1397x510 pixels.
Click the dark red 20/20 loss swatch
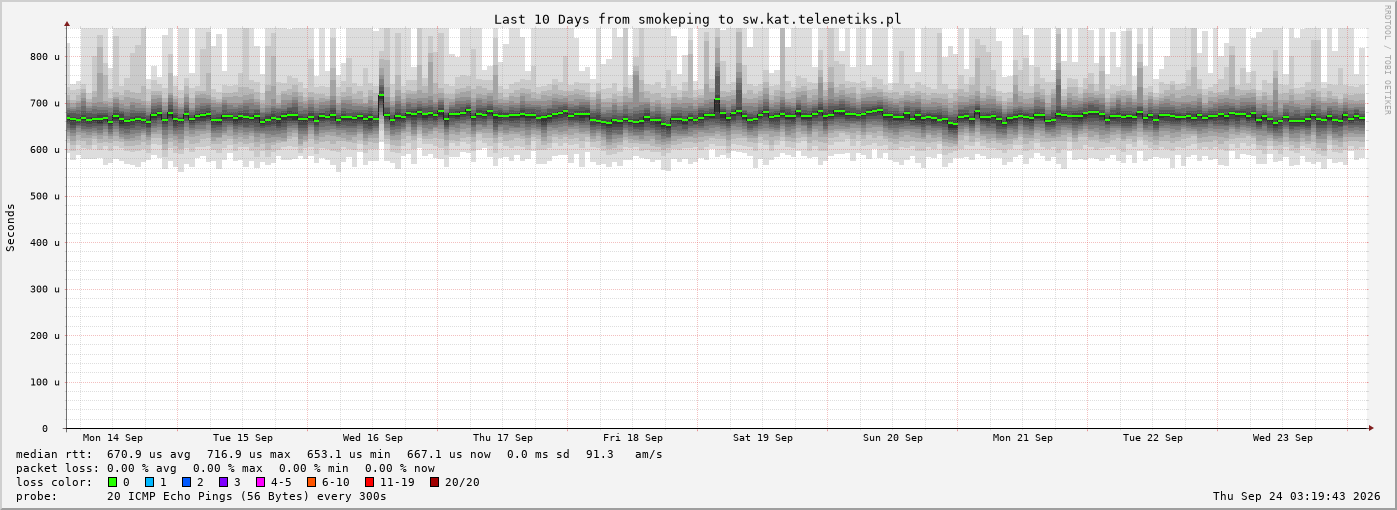pyautogui.click(x=434, y=482)
